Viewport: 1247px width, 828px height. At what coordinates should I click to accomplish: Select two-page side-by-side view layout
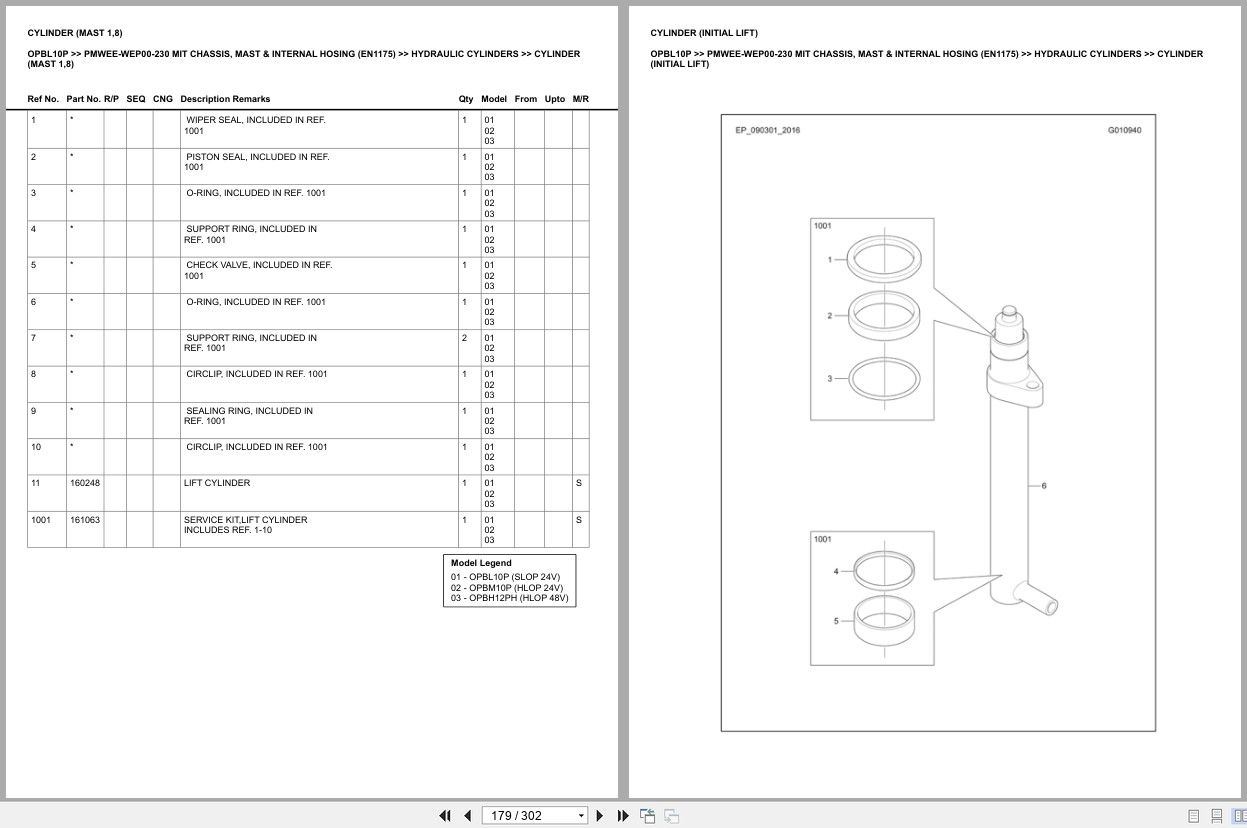pyautogui.click(x=1237, y=816)
